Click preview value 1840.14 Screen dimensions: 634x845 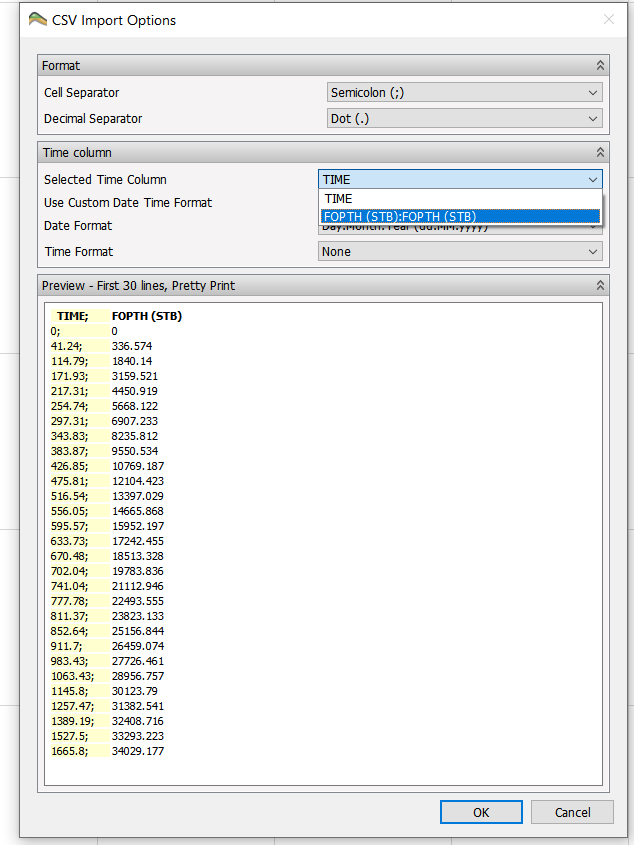(x=132, y=361)
